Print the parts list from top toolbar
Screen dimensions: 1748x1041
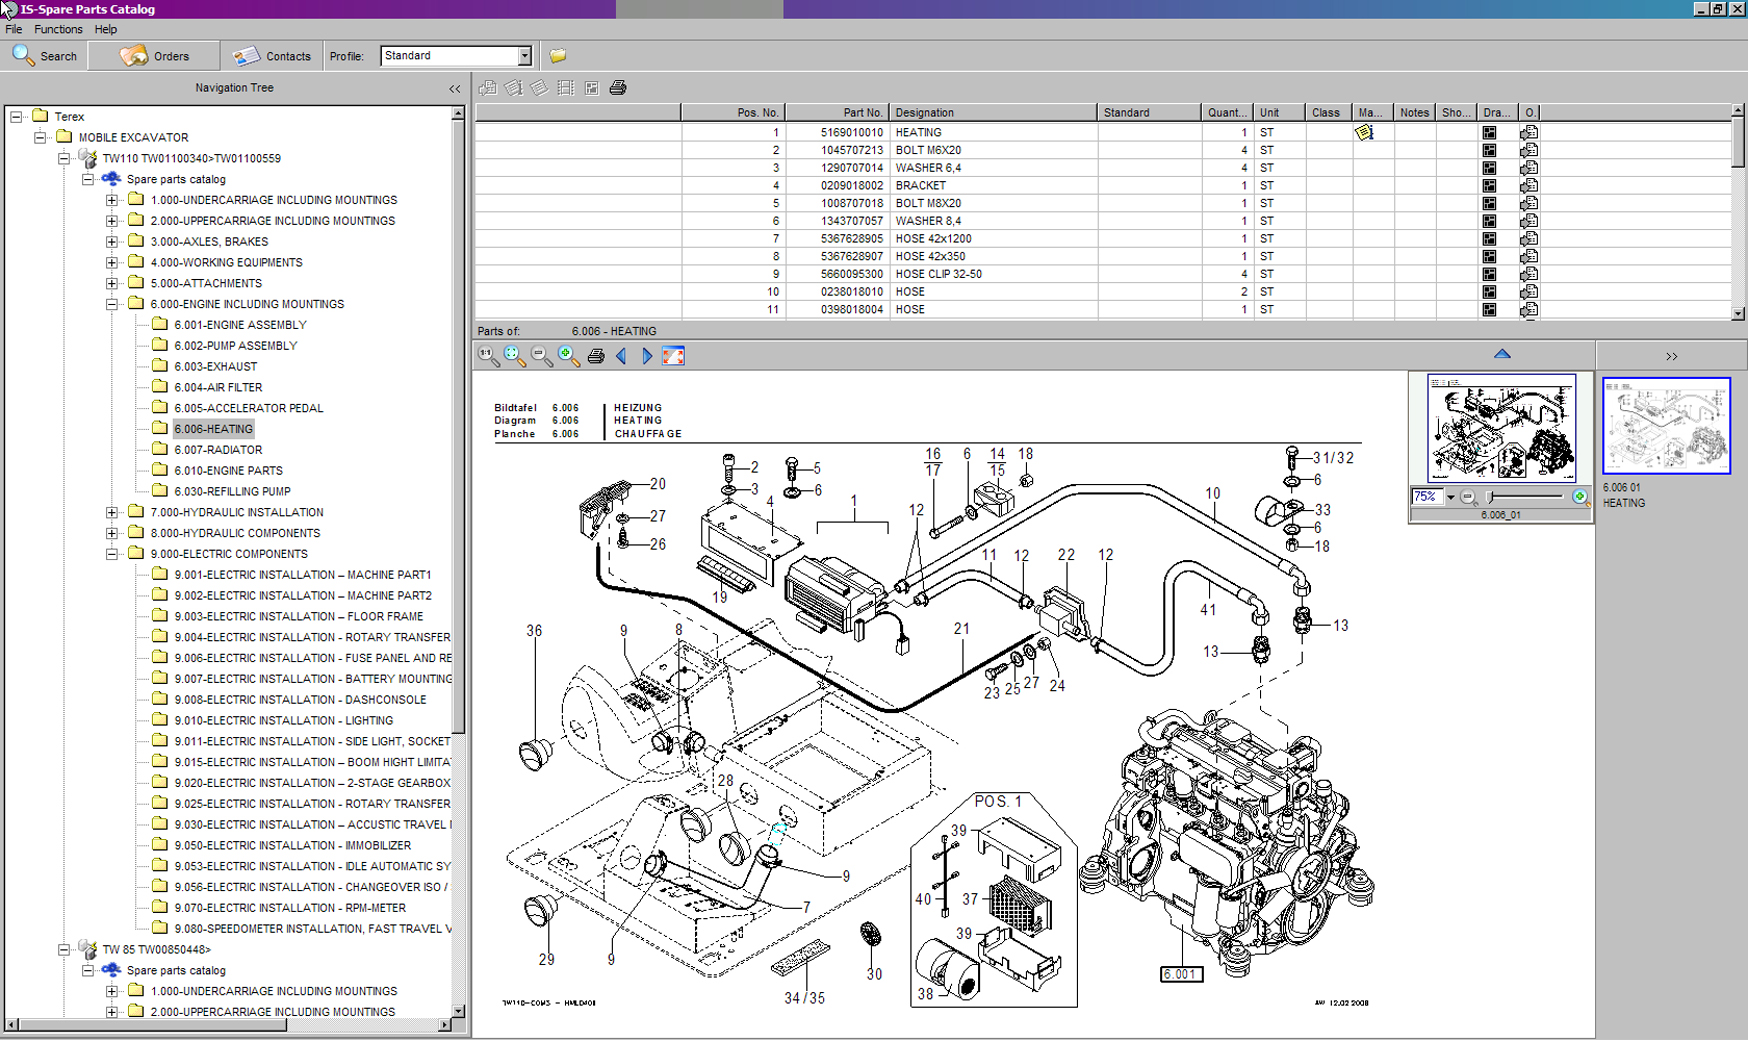[x=618, y=88]
